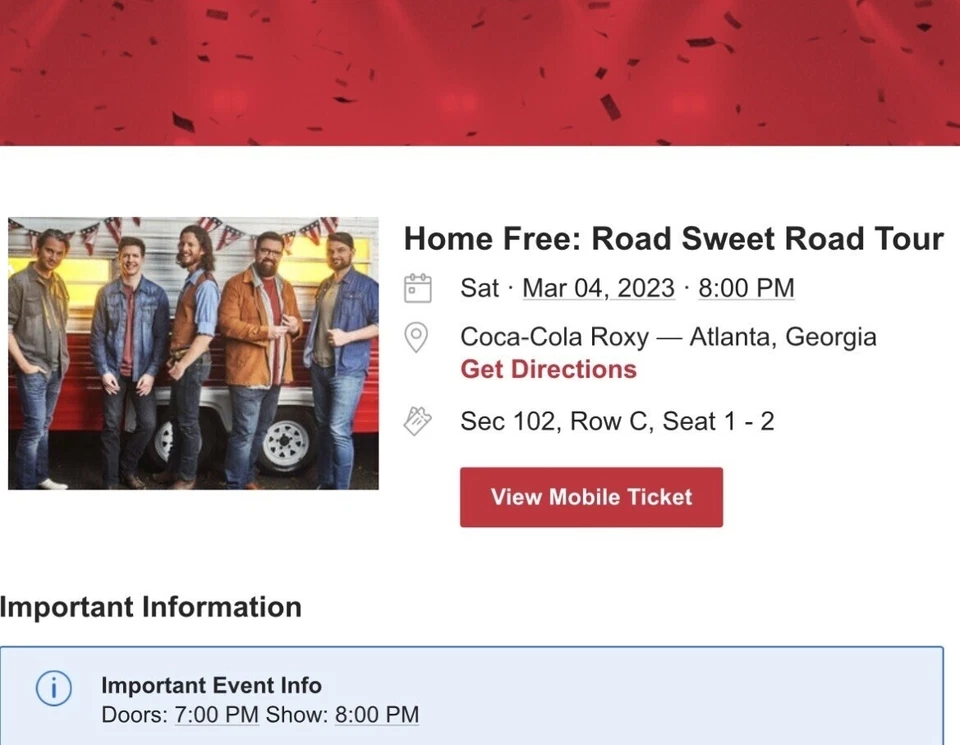This screenshot has width=960, height=745.
Task: Click the Home Free: Road Sweet Road Tour title
Action: click(673, 239)
